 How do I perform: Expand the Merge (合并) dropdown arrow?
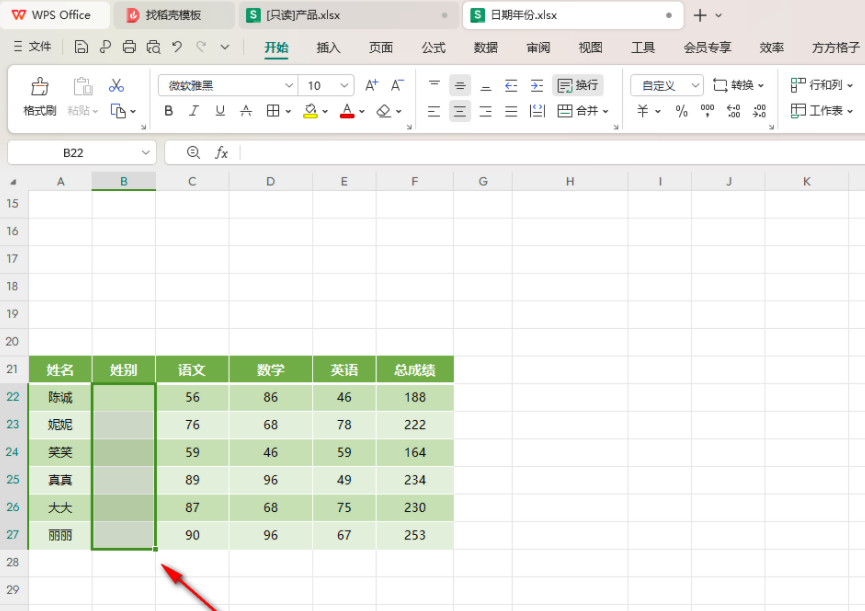606,111
